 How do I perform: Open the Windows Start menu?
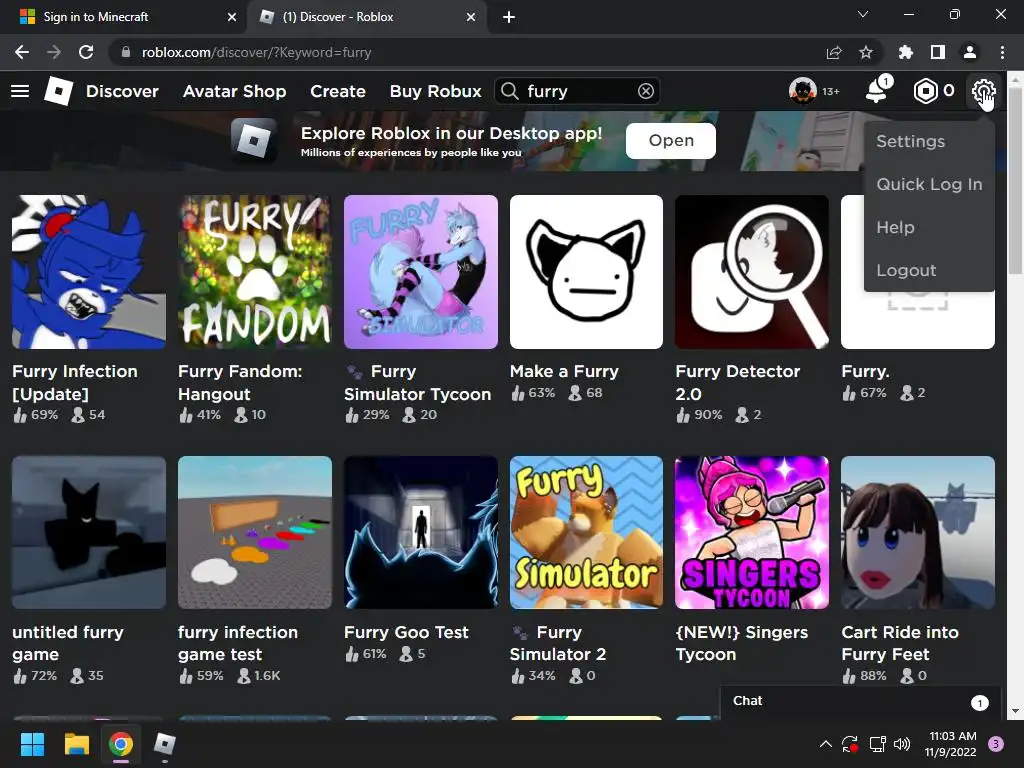pyautogui.click(x=32, y=744)
